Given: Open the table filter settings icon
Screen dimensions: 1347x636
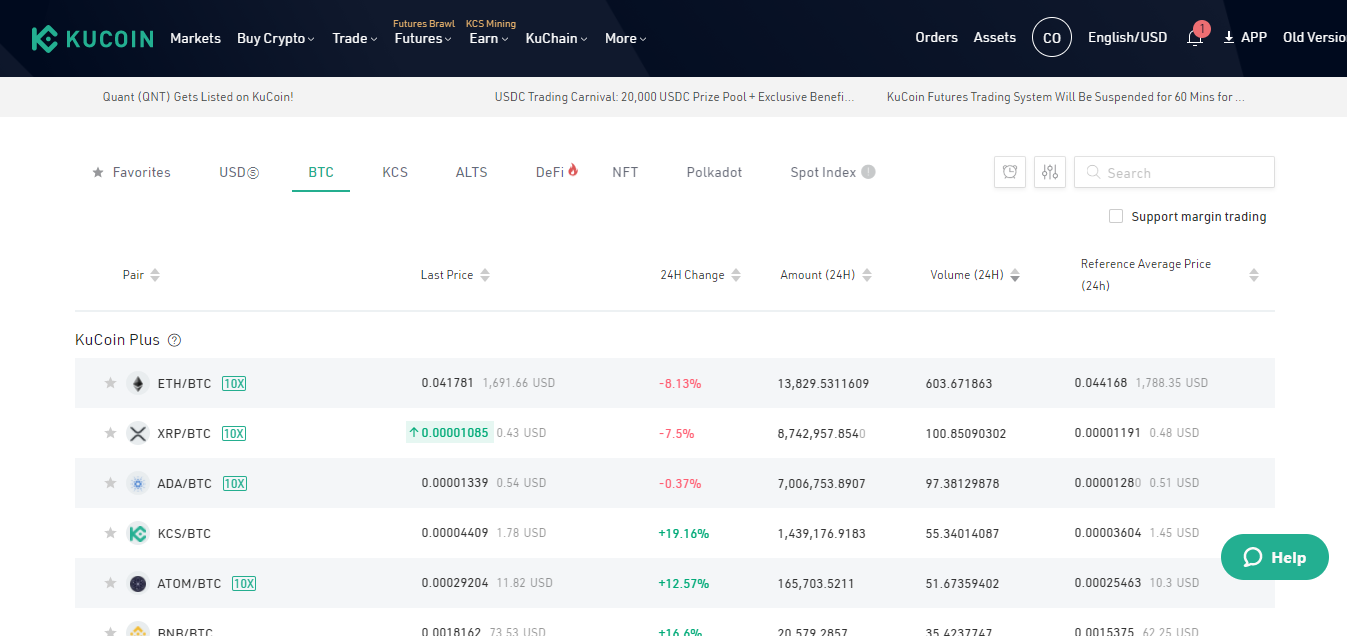Looking at the screenshot, I should [x=1050, y=172].
